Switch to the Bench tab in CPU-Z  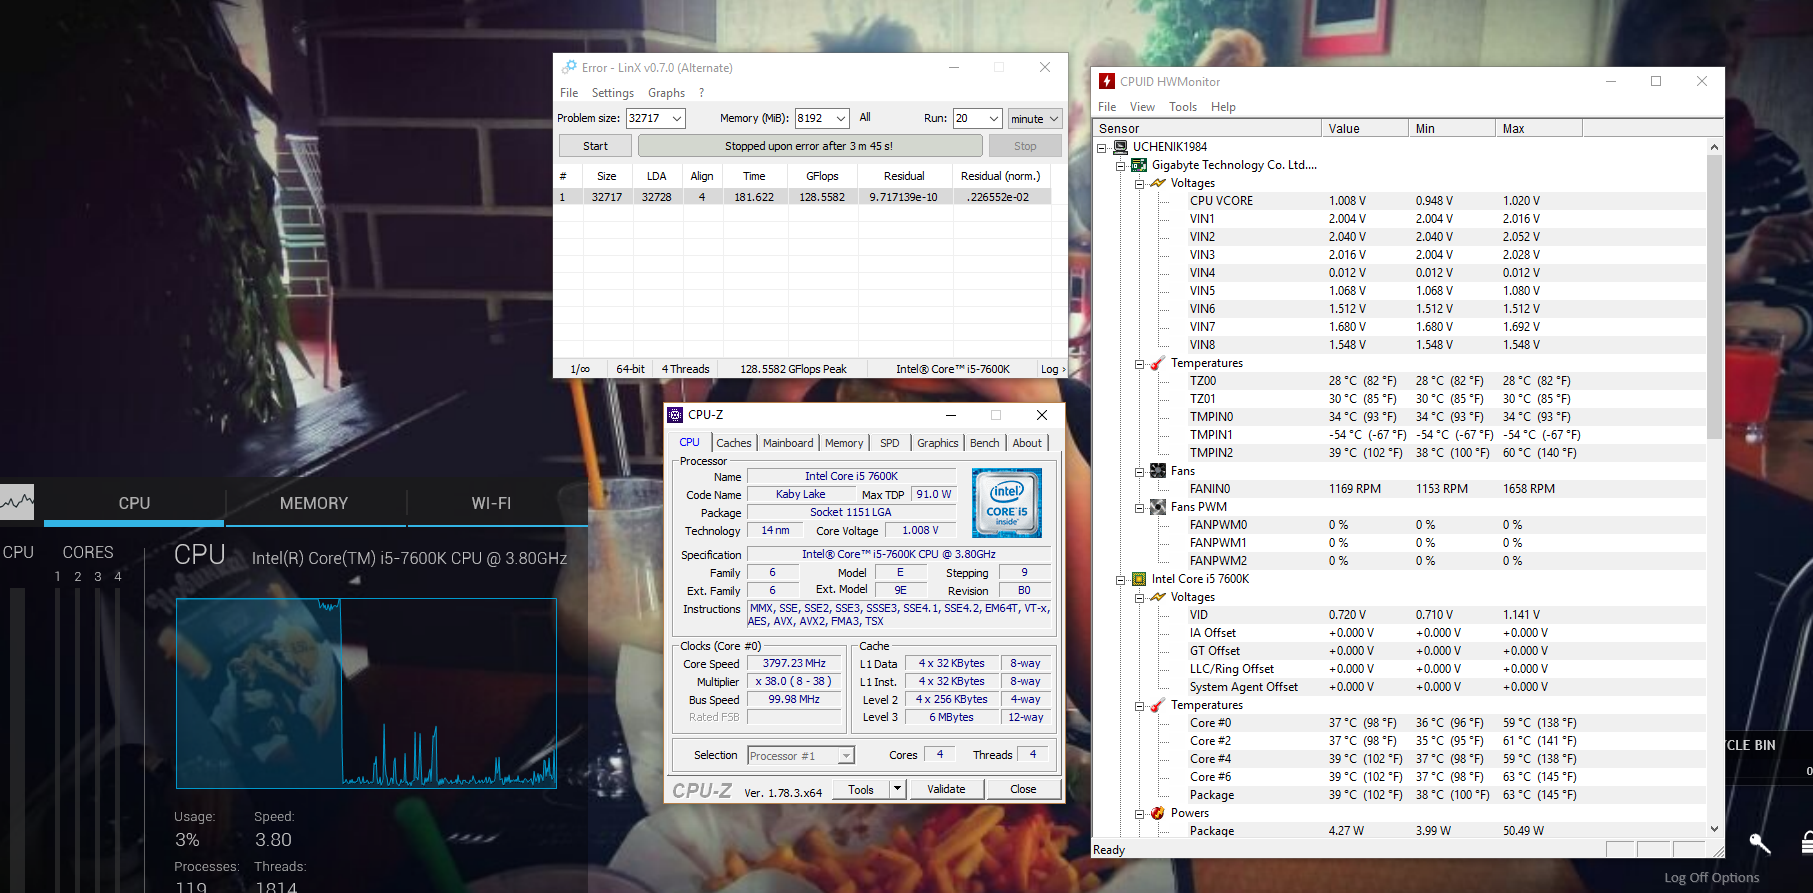point(984,443)
